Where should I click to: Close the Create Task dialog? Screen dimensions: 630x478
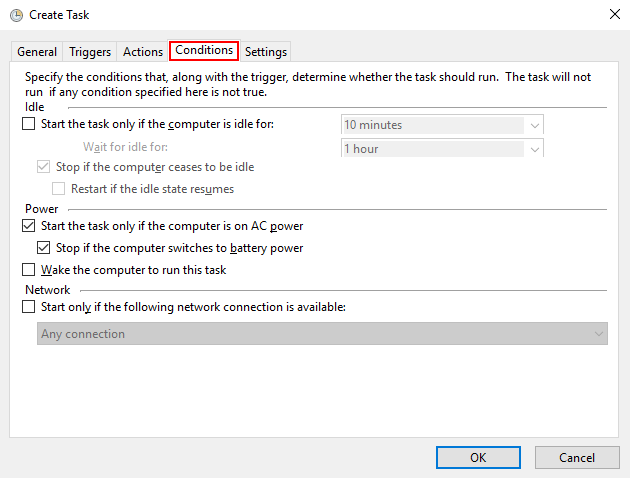pyautogui.click(x=612, y=15)
